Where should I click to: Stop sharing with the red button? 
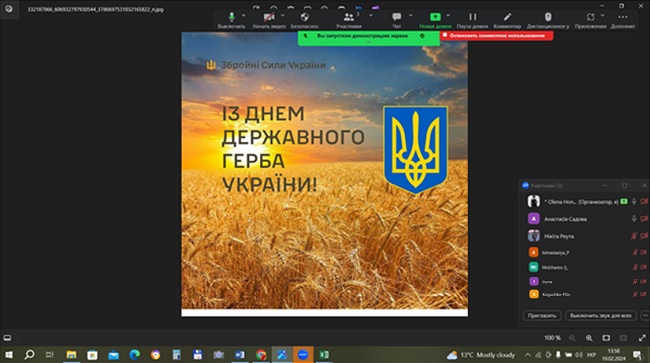pyautogui.click(x=497, y=36)
